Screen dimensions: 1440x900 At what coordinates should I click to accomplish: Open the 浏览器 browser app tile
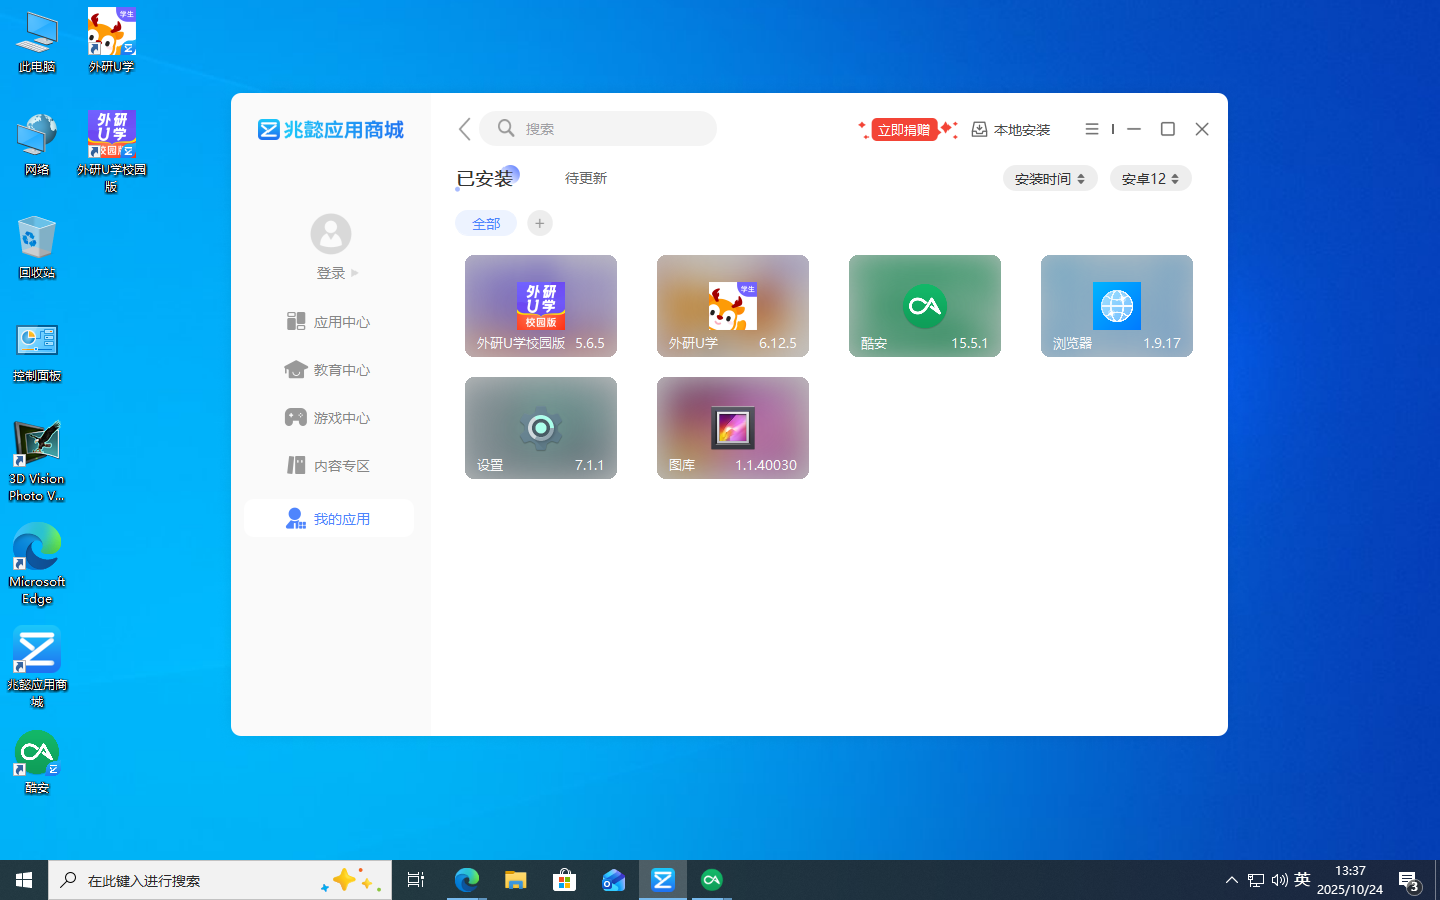coord(1116,305)
